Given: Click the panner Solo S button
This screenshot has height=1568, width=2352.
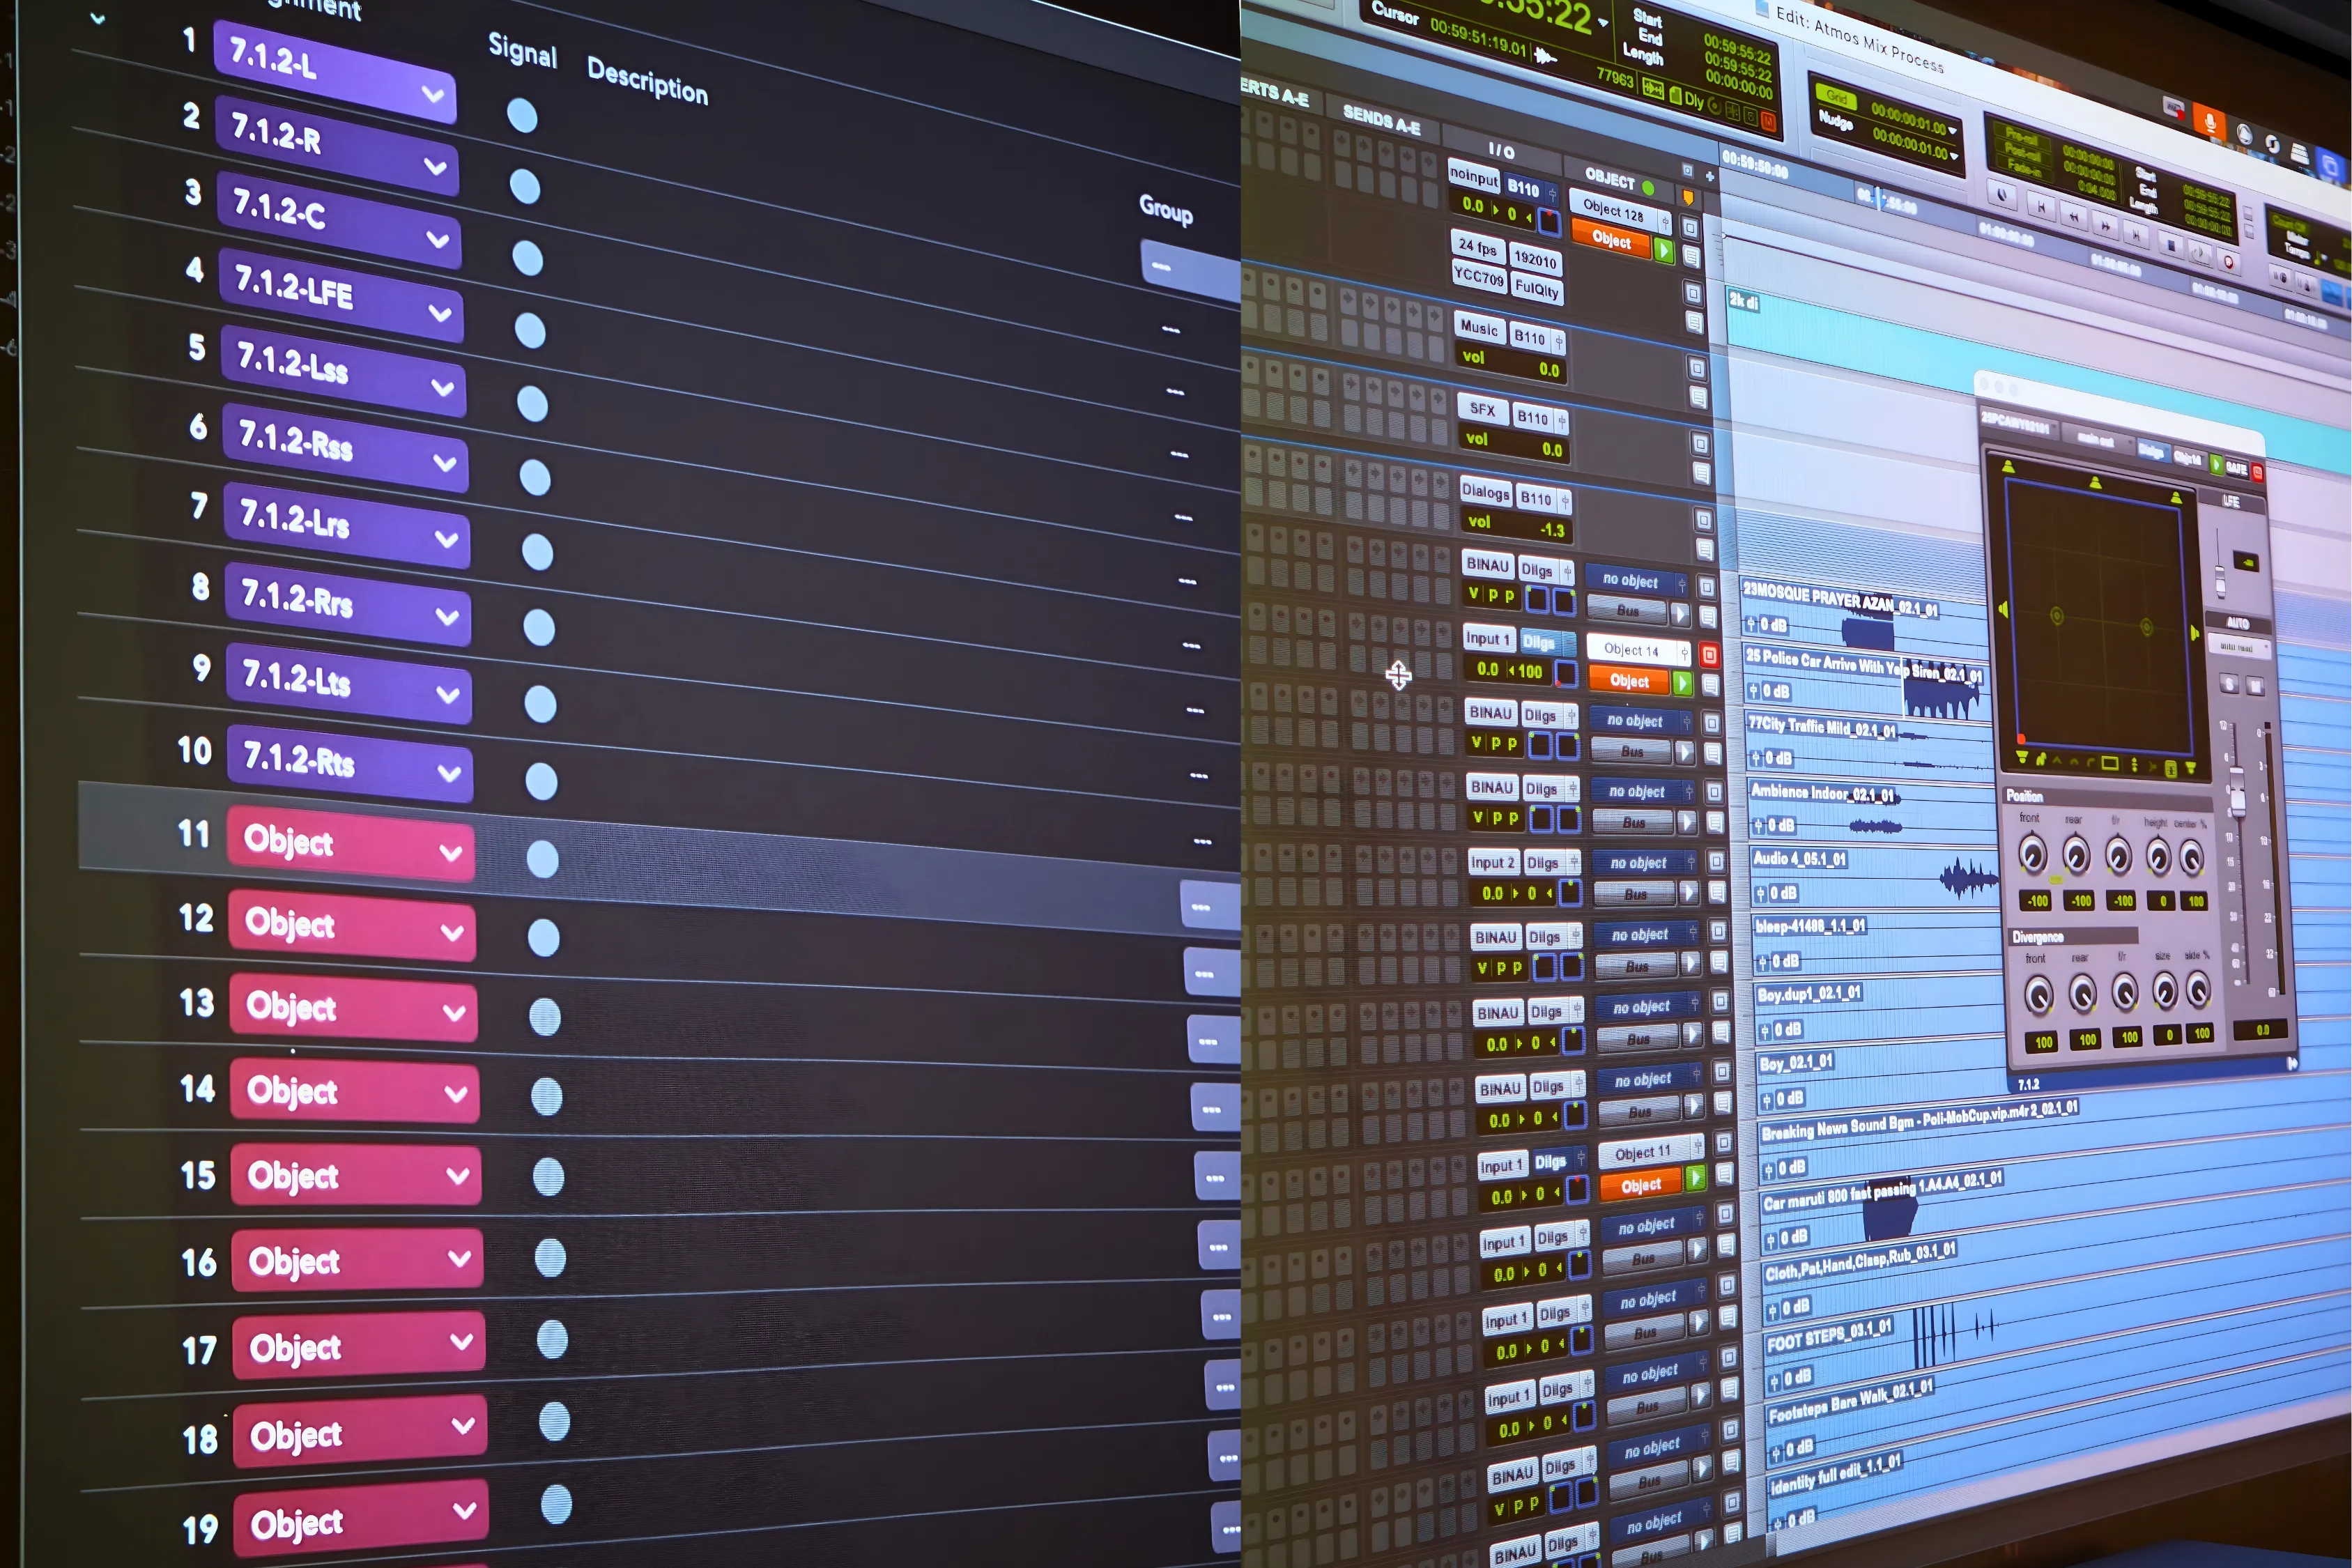Looking at the screenshot, I should click(x=2229, y=683).
